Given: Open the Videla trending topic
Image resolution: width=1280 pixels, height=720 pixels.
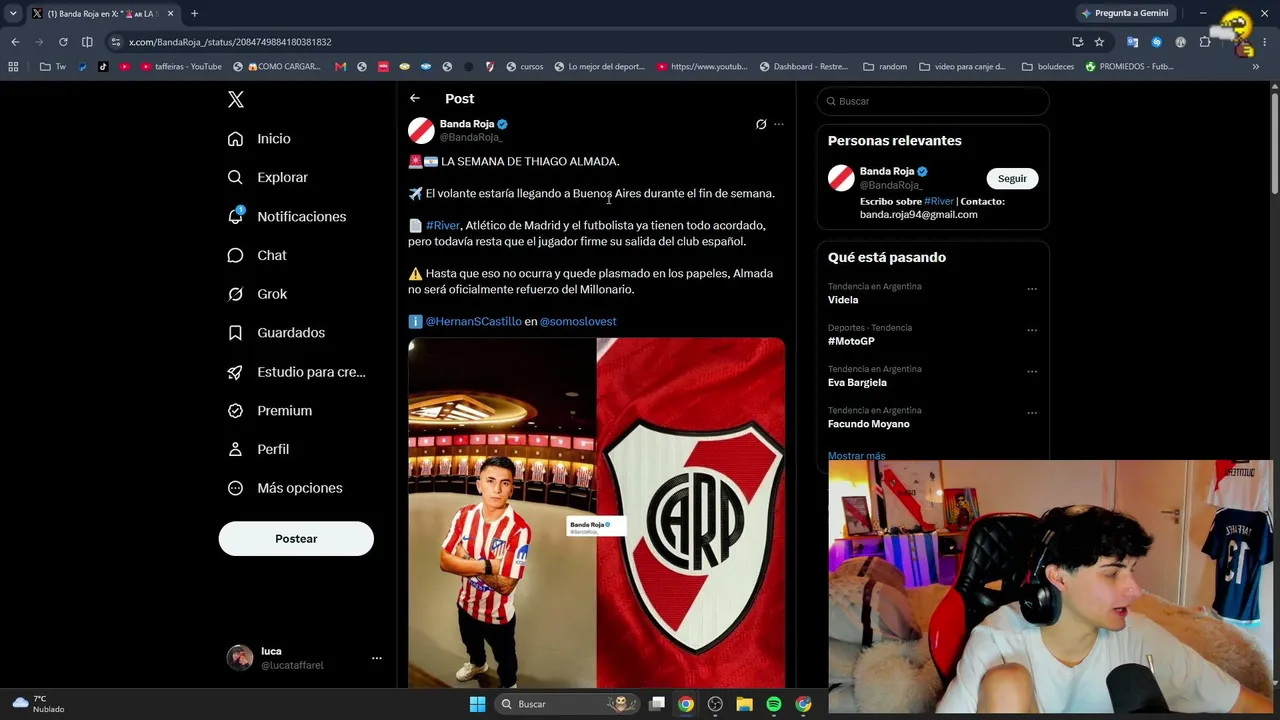Looking at the screenshot, I should 843,300.
